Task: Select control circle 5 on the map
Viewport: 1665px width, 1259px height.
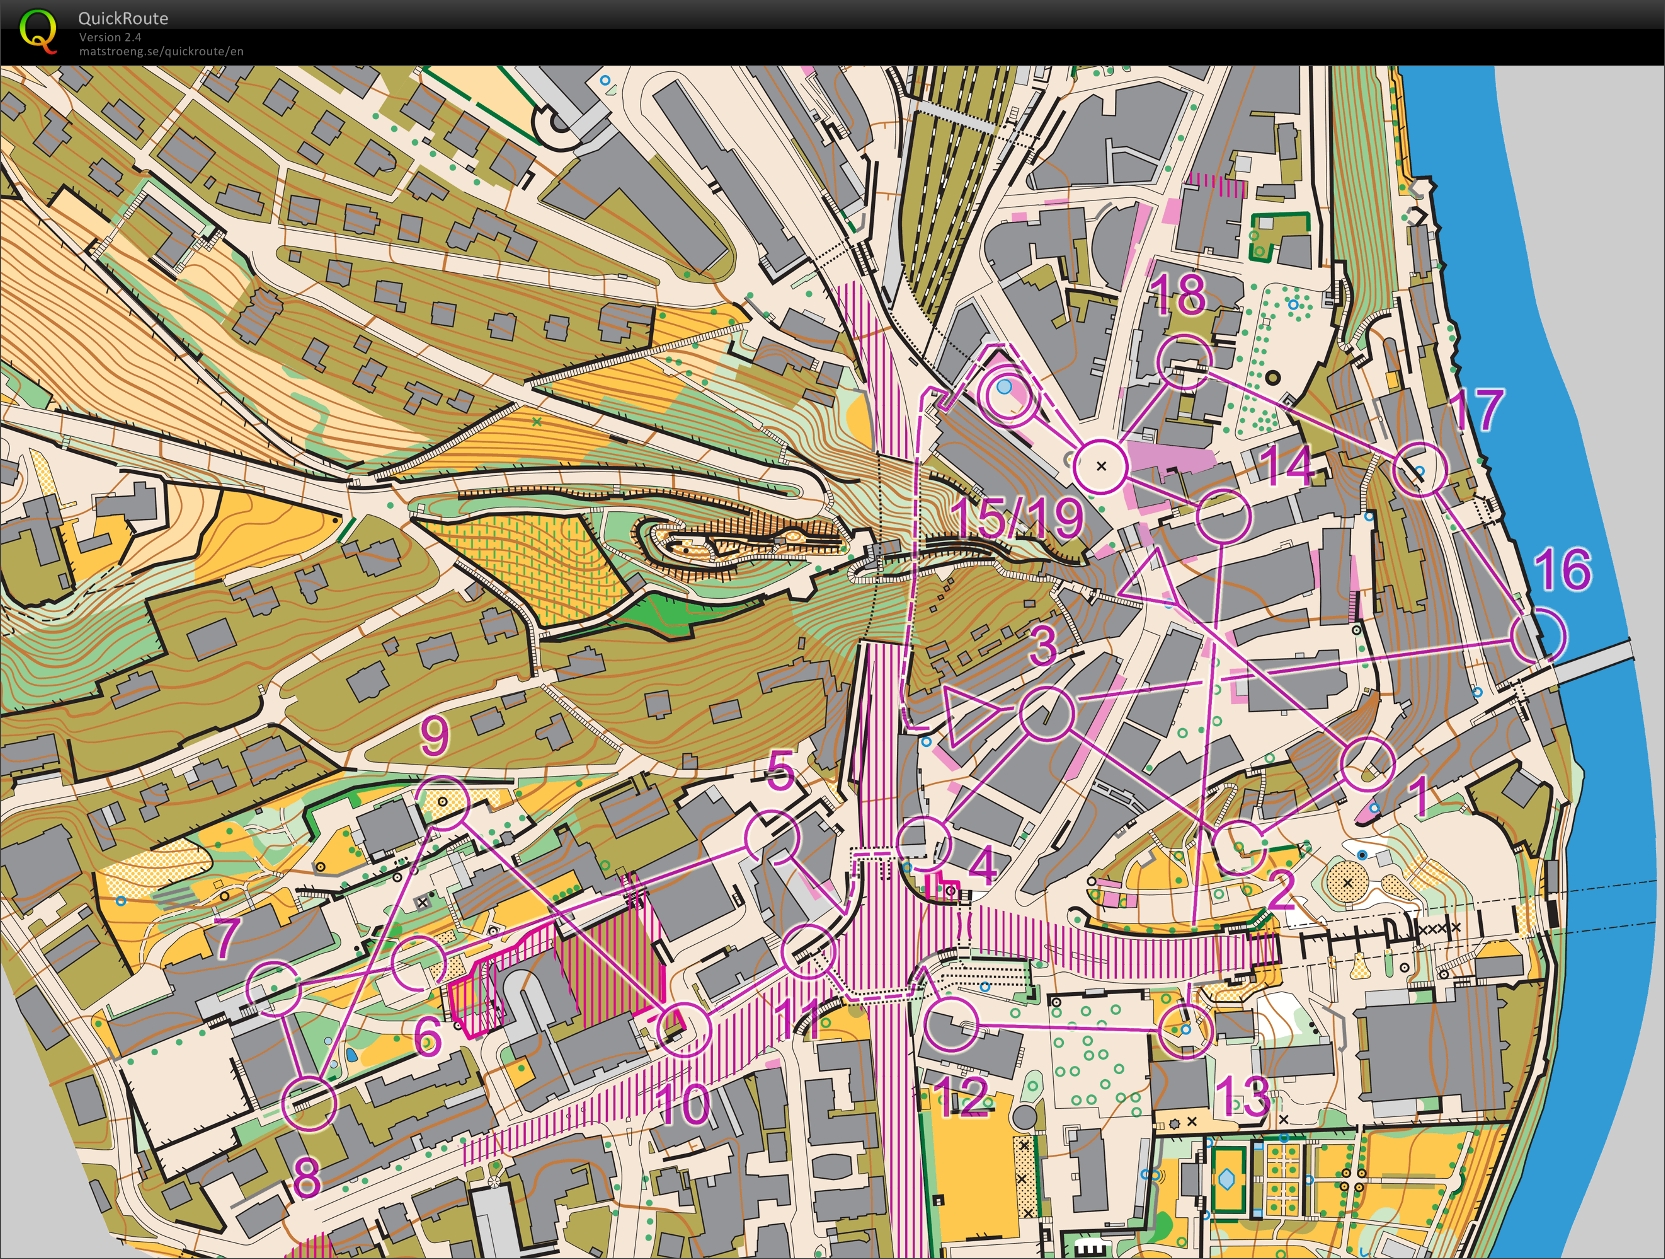Action: 773,836
